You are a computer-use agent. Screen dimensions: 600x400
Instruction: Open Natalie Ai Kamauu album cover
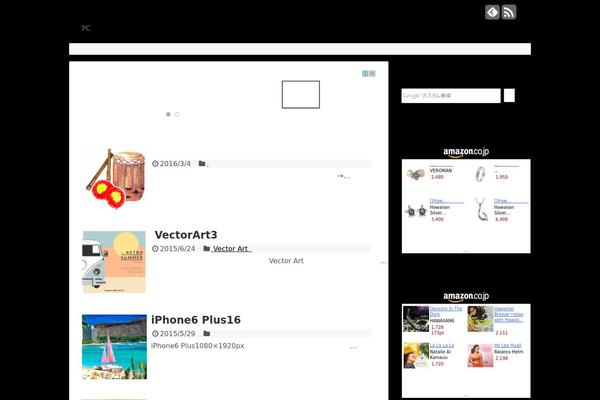point(416,356)
